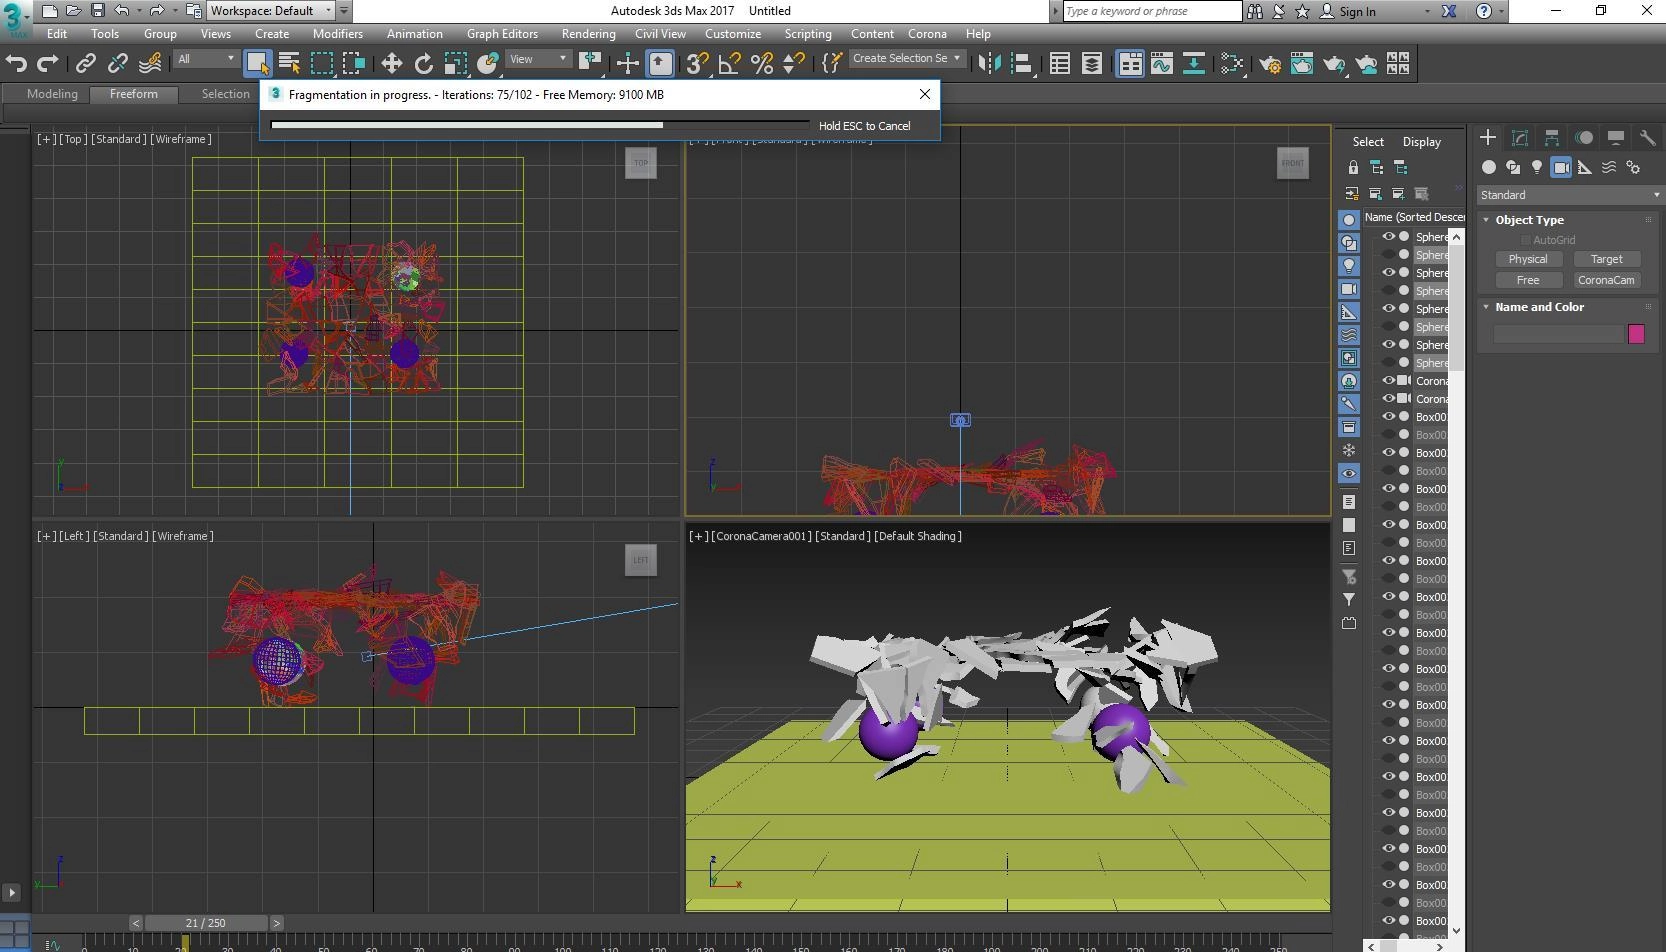This screenshot has width=1666, height=952.
Task: Toggle Display Space Warps filter in Scene Explorer
Action: click(1349, 335)
